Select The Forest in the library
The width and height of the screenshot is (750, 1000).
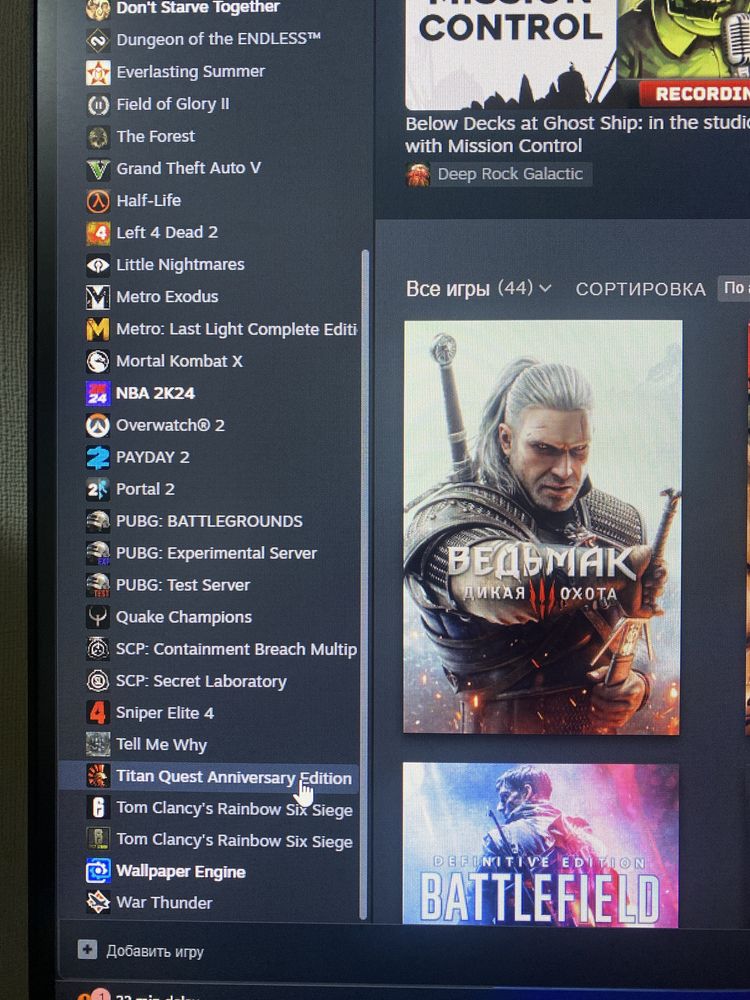(156, 136)
